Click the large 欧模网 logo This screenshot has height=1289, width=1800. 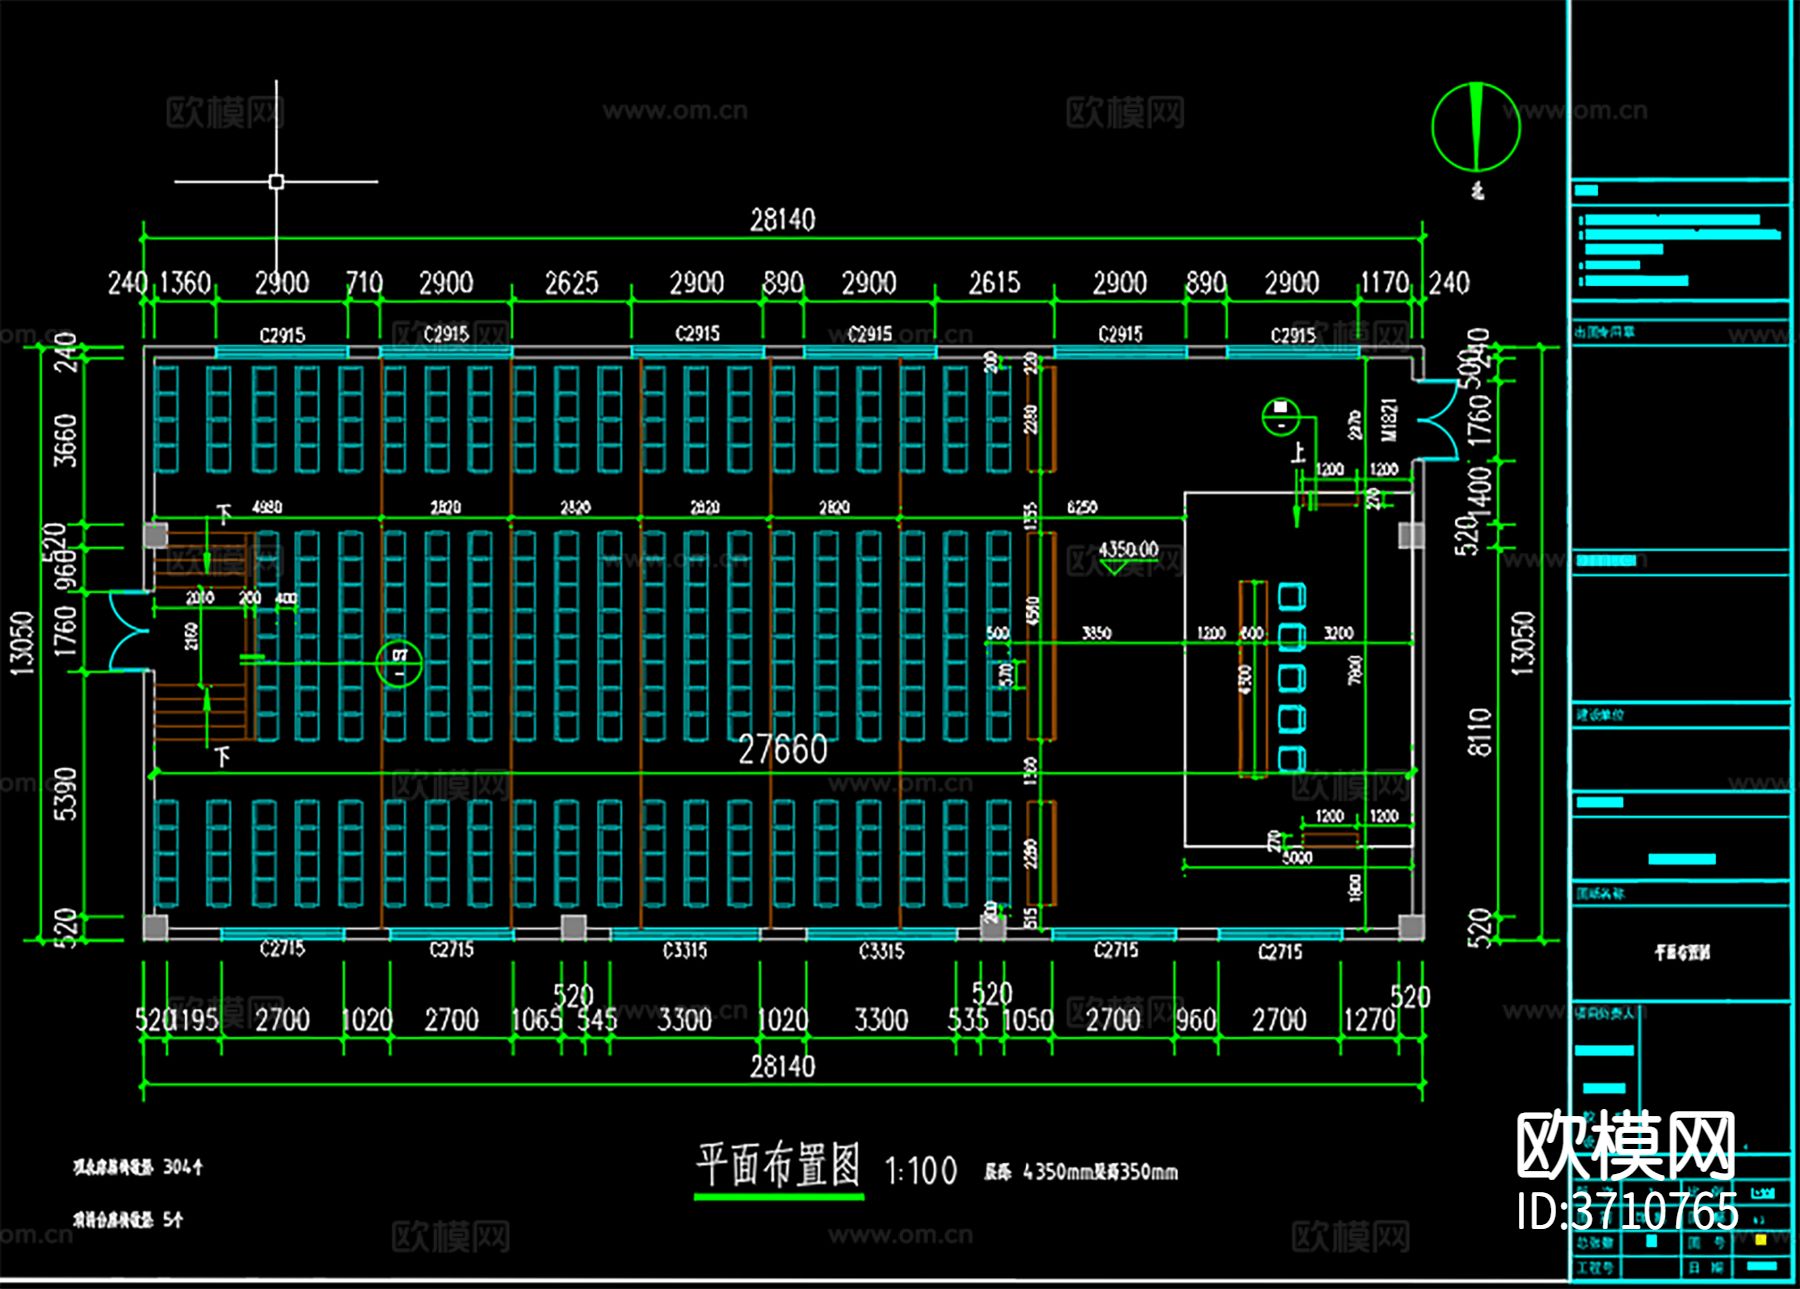pyautogui.click(x=1626, y=1145)
